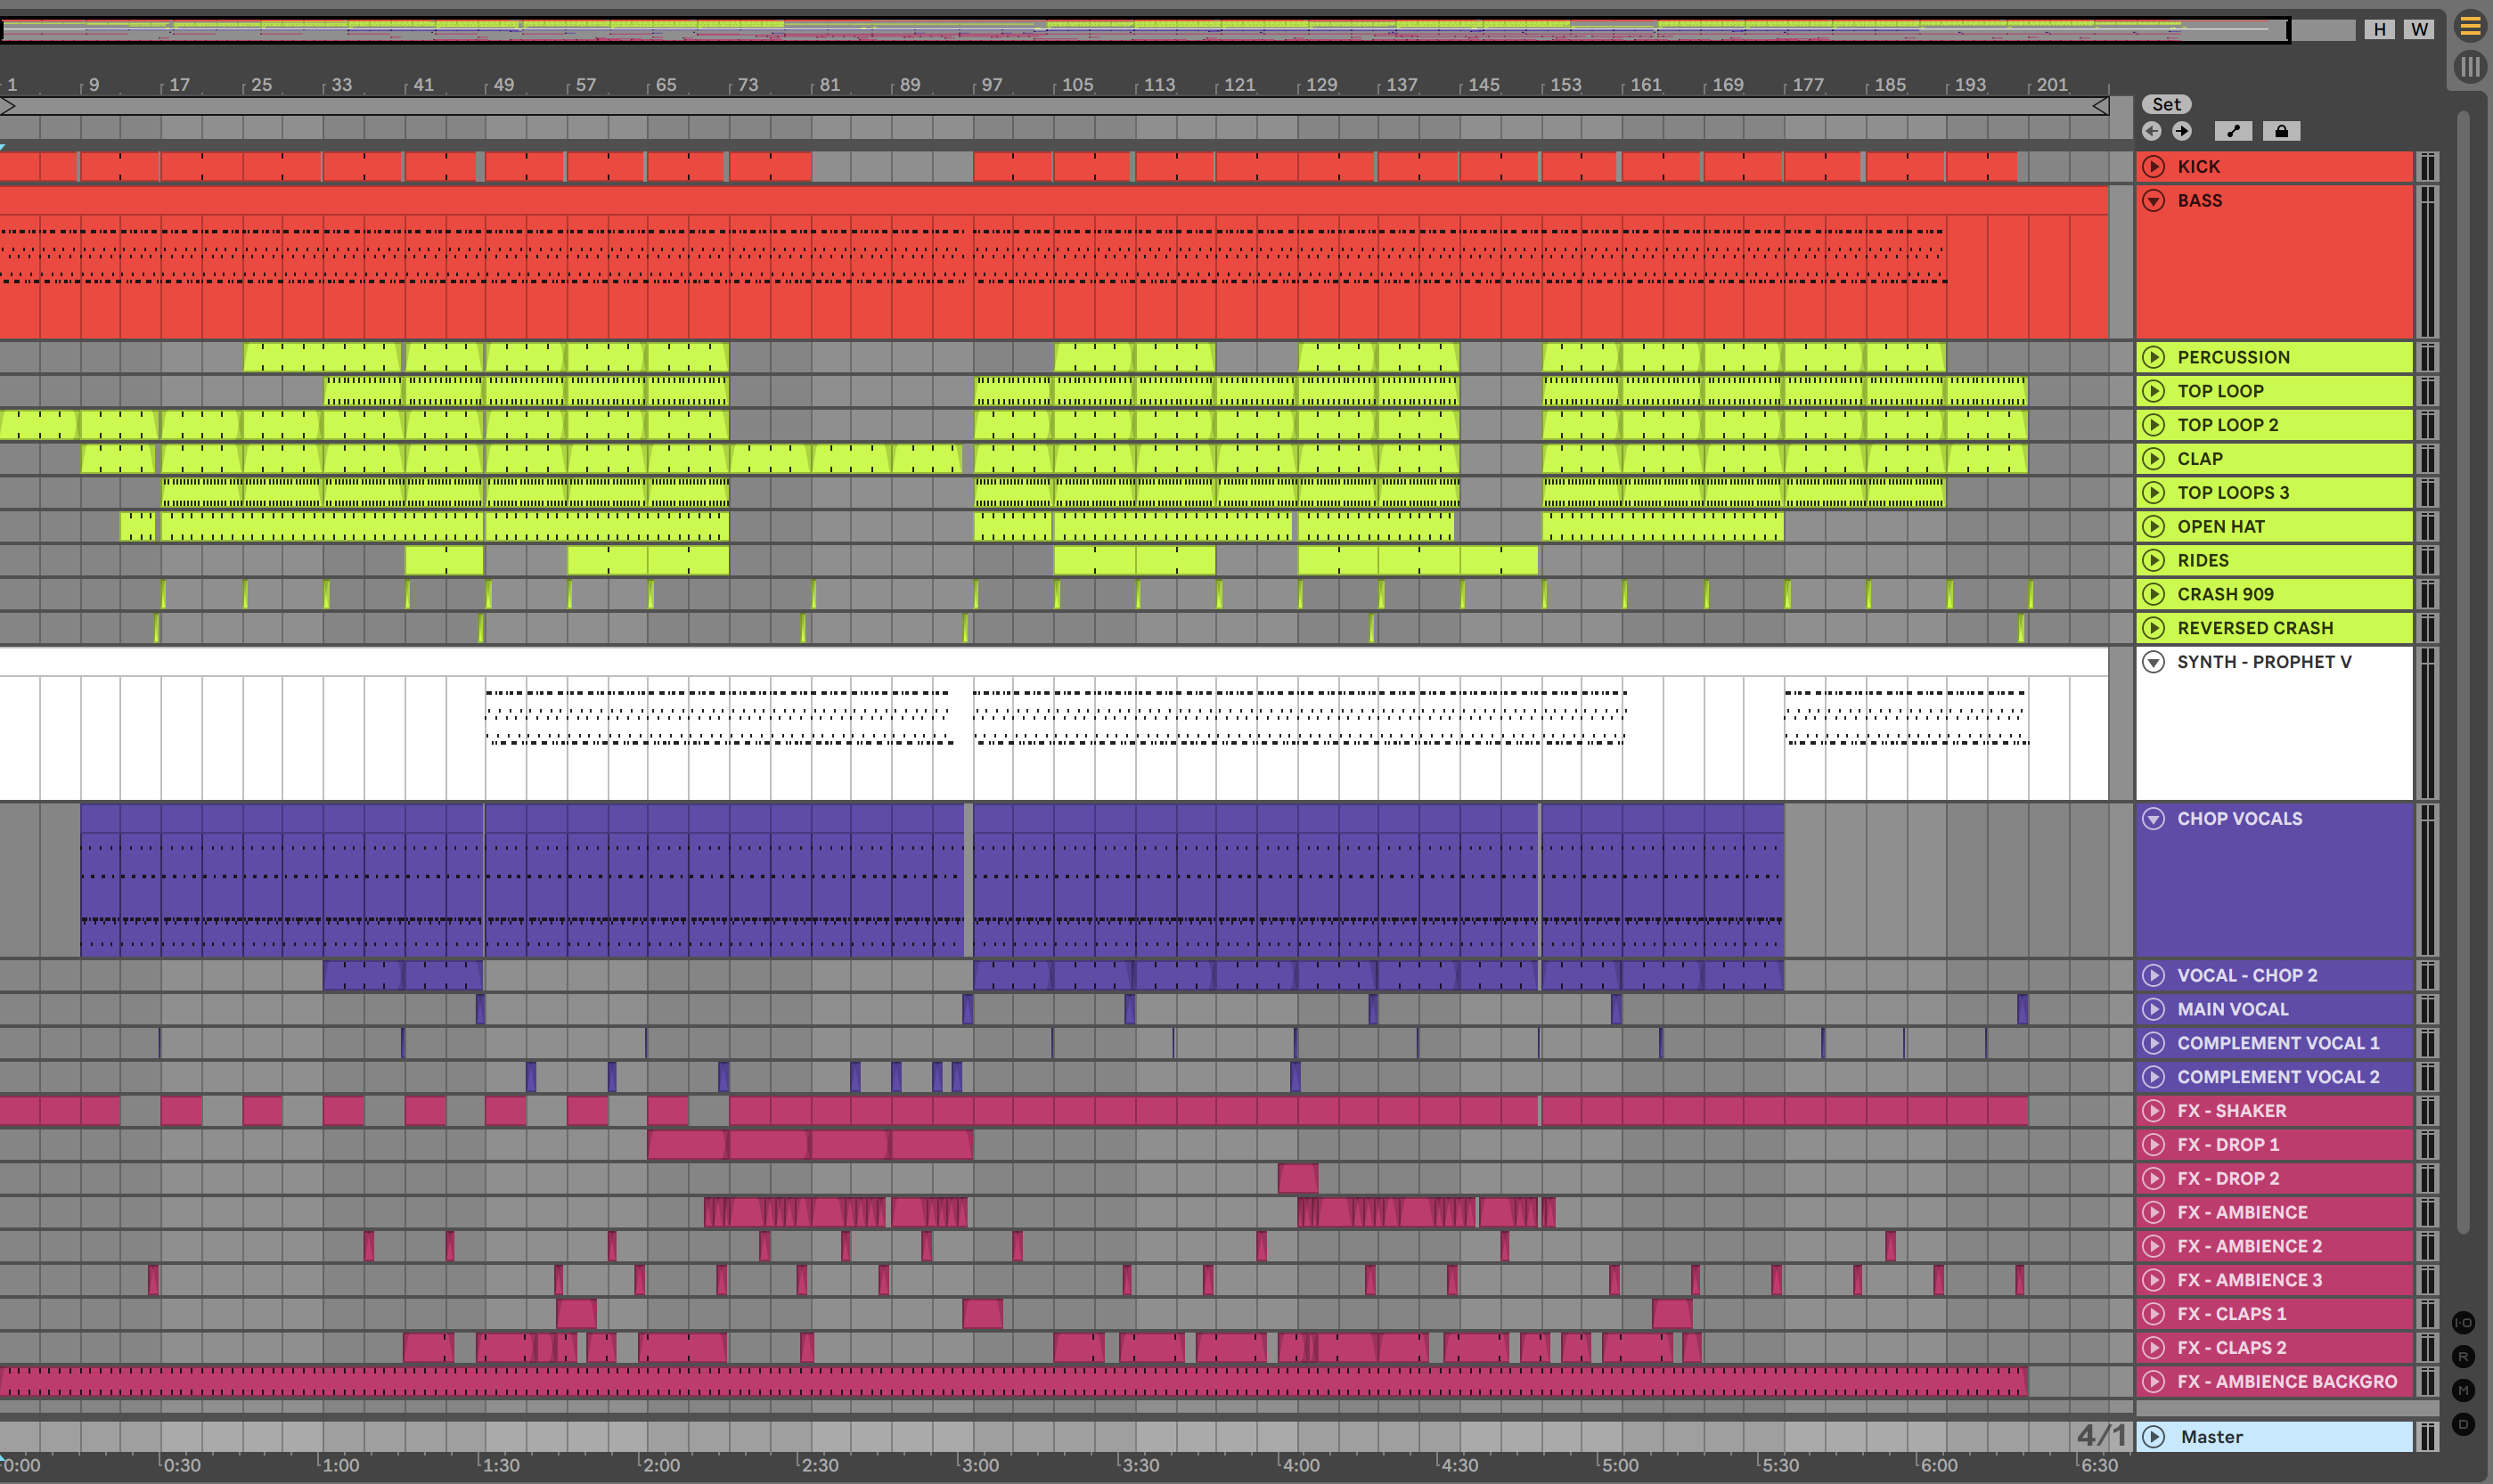2493x1484 pixels.
Task: Collapse the BASS track with its triangle
Action: click(x=2154, y=200)
